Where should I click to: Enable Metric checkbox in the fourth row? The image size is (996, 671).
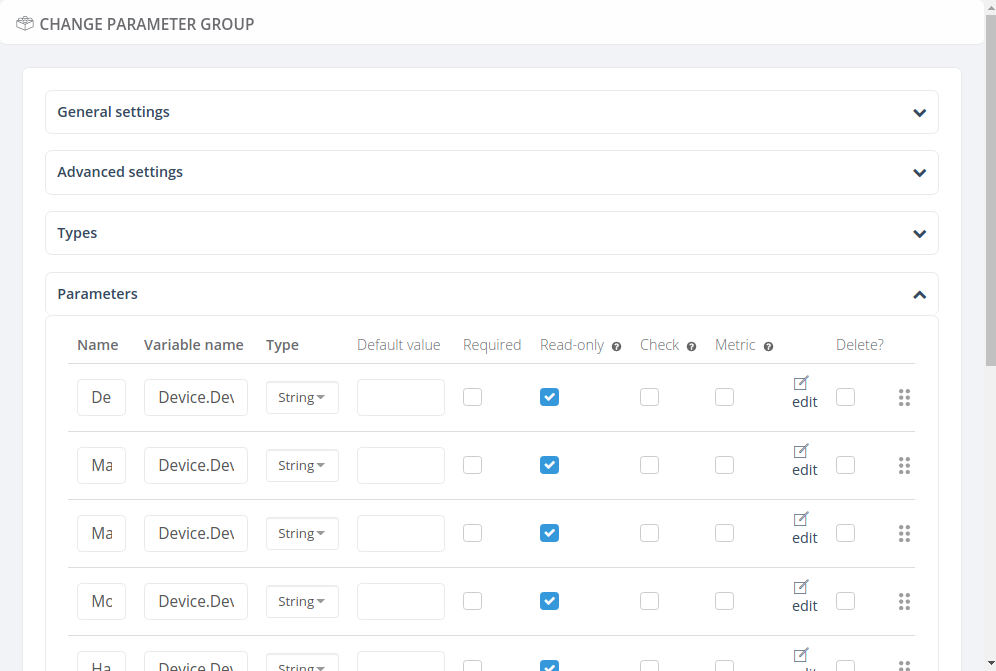[724, 601]
